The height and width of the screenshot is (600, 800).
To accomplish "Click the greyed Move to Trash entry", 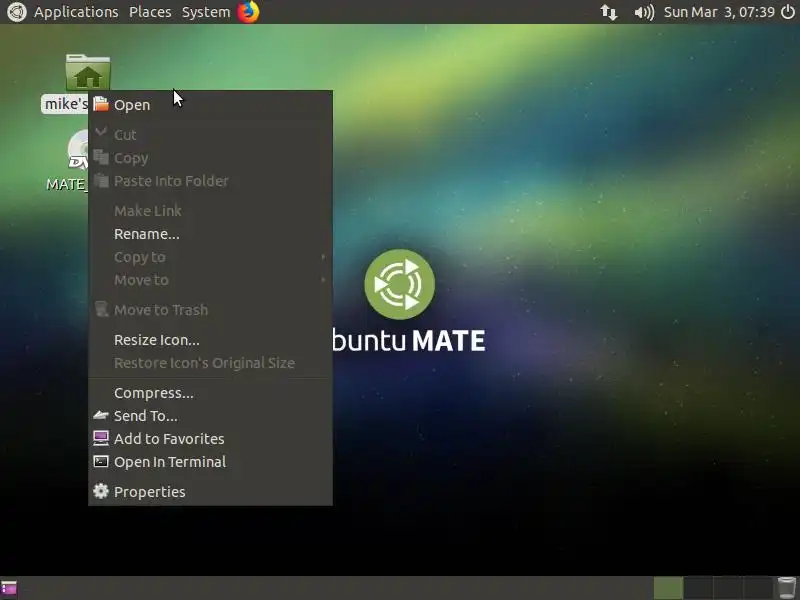I will 210,310.
